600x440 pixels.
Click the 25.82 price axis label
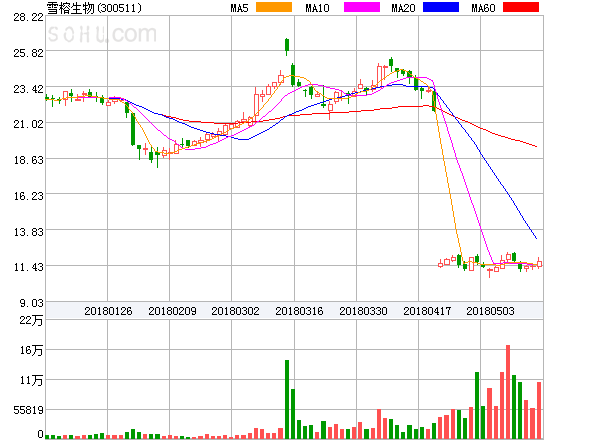coord(28,53)
